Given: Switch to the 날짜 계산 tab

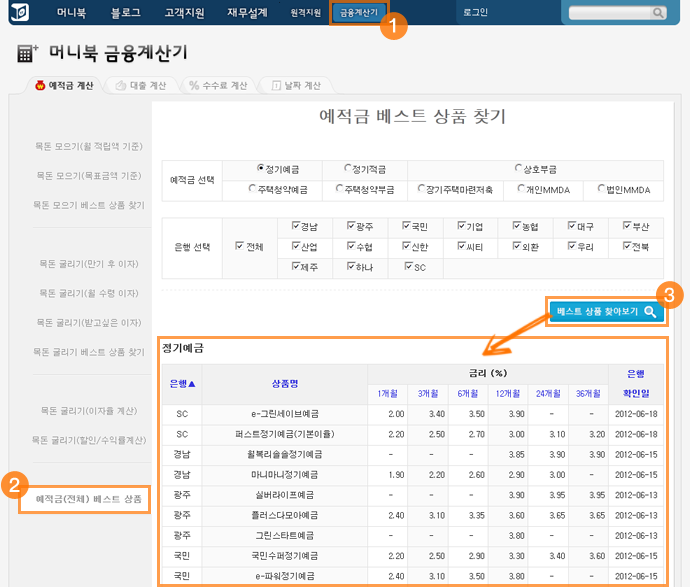Looking at the screenshot, I should click(296, 86).
